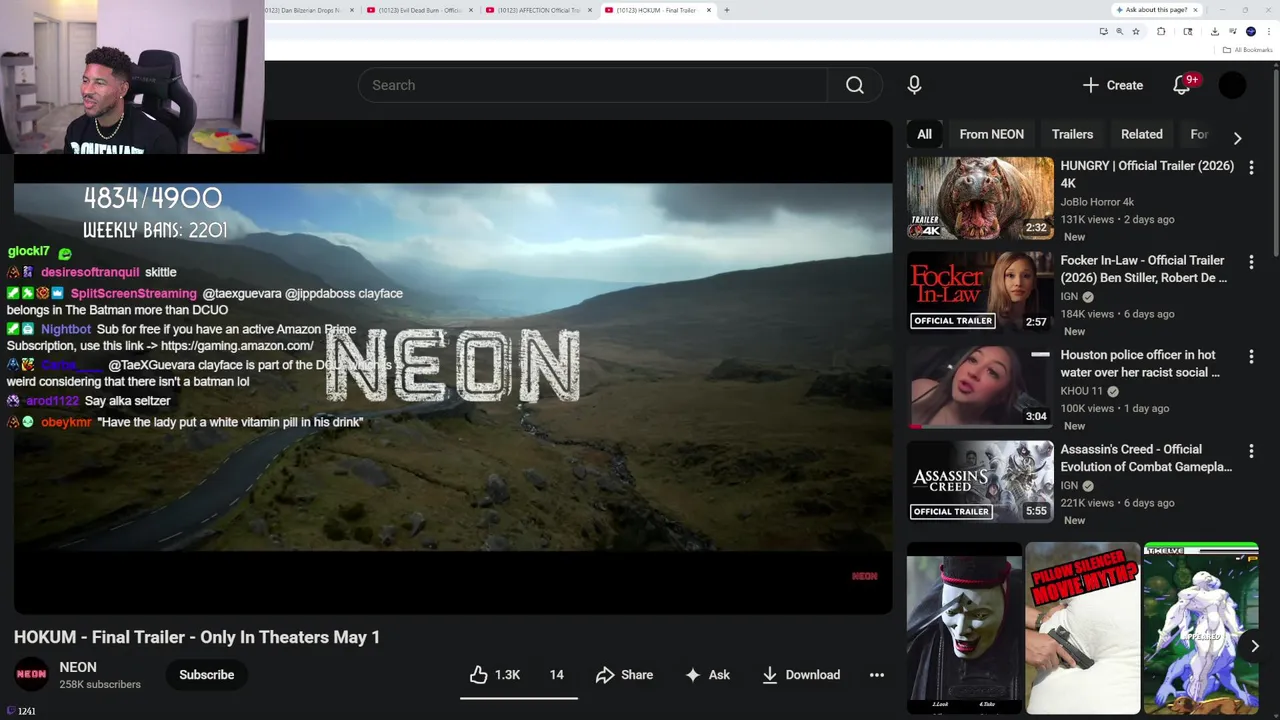Open the Install app icon in address bar
The width and height of the screenshot is (1280, 720).
(1103, 31)
